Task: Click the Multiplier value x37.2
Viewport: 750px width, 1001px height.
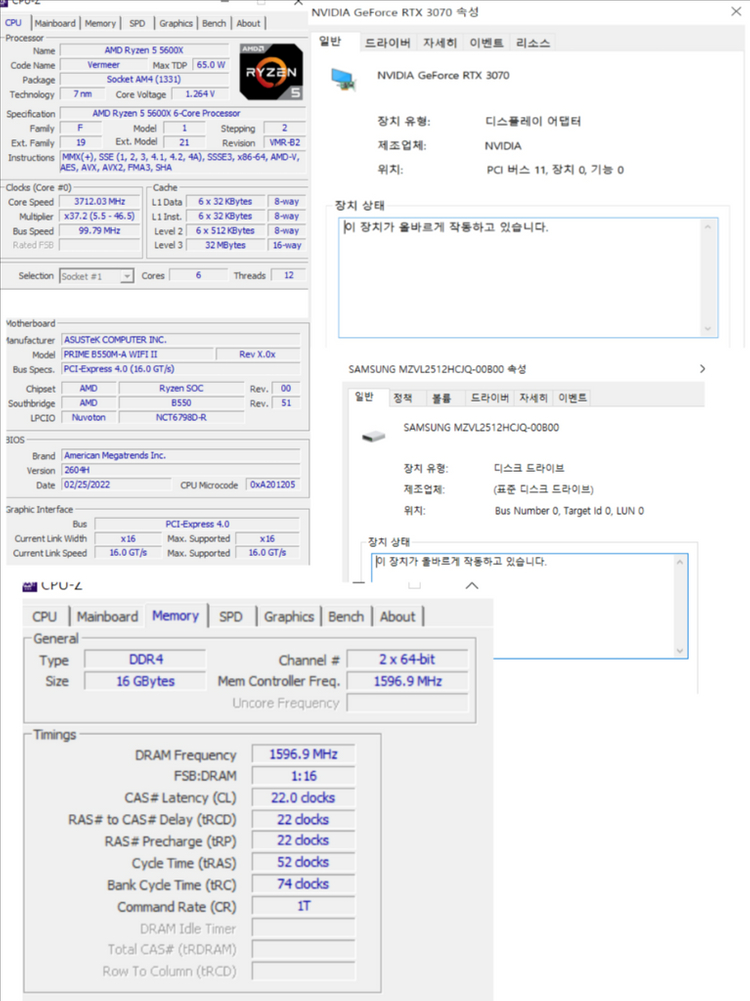Action: [100, 216]
